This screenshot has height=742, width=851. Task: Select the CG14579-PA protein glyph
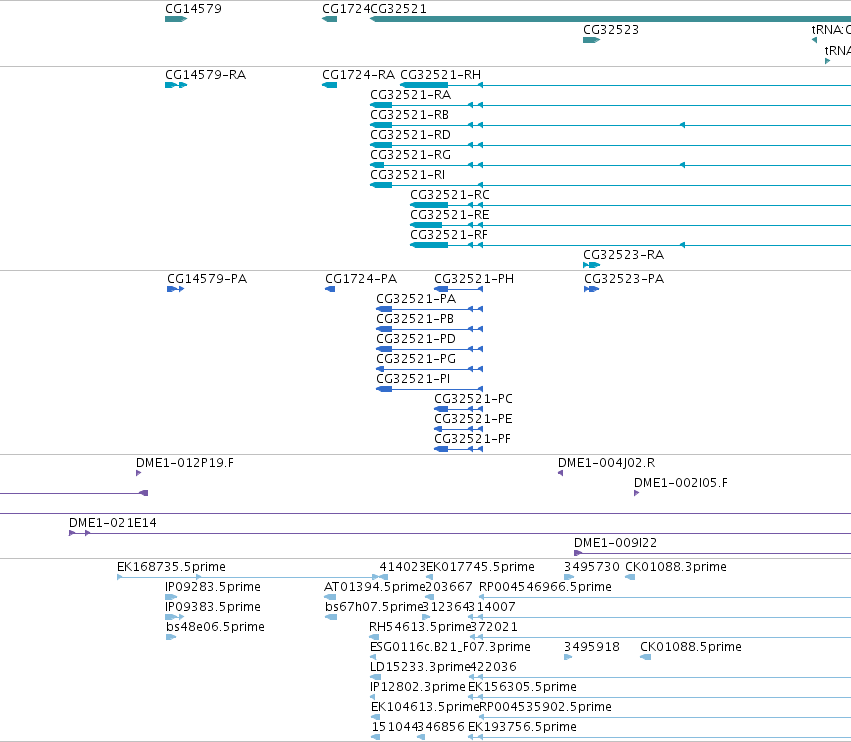click(x=176, y=289)
